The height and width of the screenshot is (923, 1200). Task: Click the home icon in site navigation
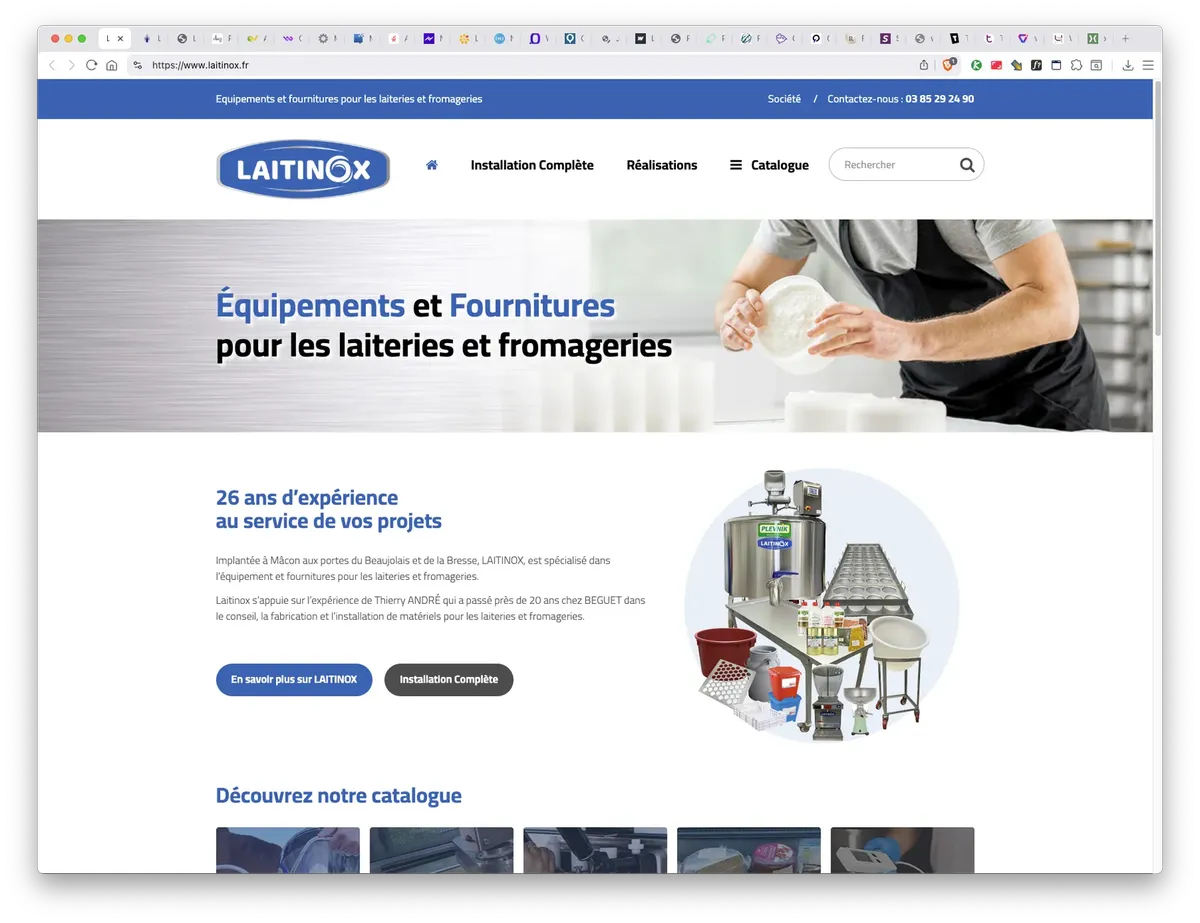pos(432,165)
